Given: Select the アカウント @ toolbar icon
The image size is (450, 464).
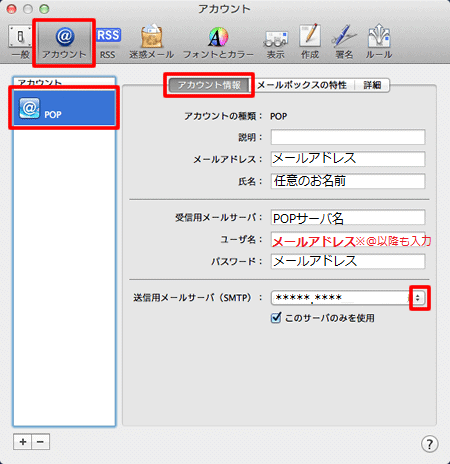Looking at the screenshot, I should click(x=64, y=43).
